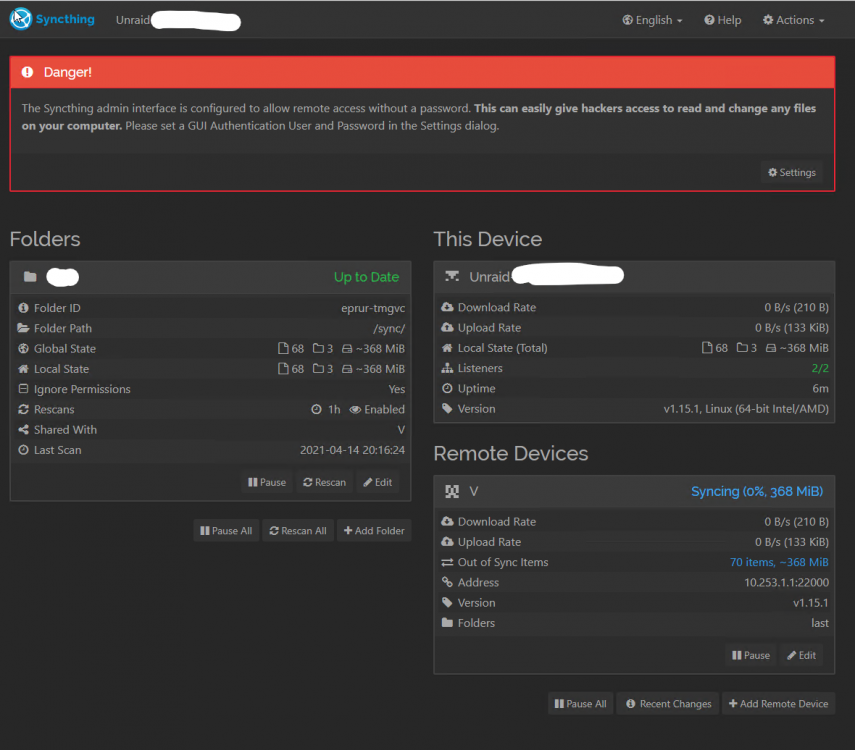Click remote device Upload Rate cloud icon

click(447, 542)
